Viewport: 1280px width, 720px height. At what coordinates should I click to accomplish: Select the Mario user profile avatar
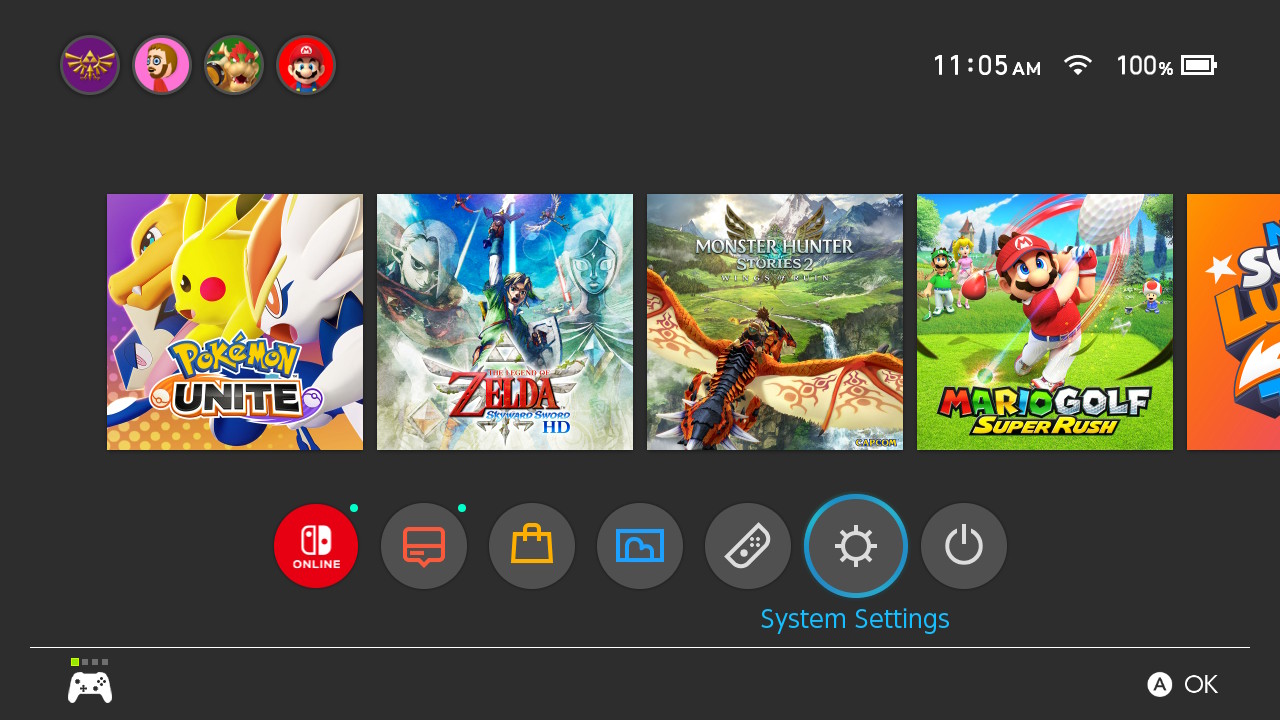coord(306,66)
